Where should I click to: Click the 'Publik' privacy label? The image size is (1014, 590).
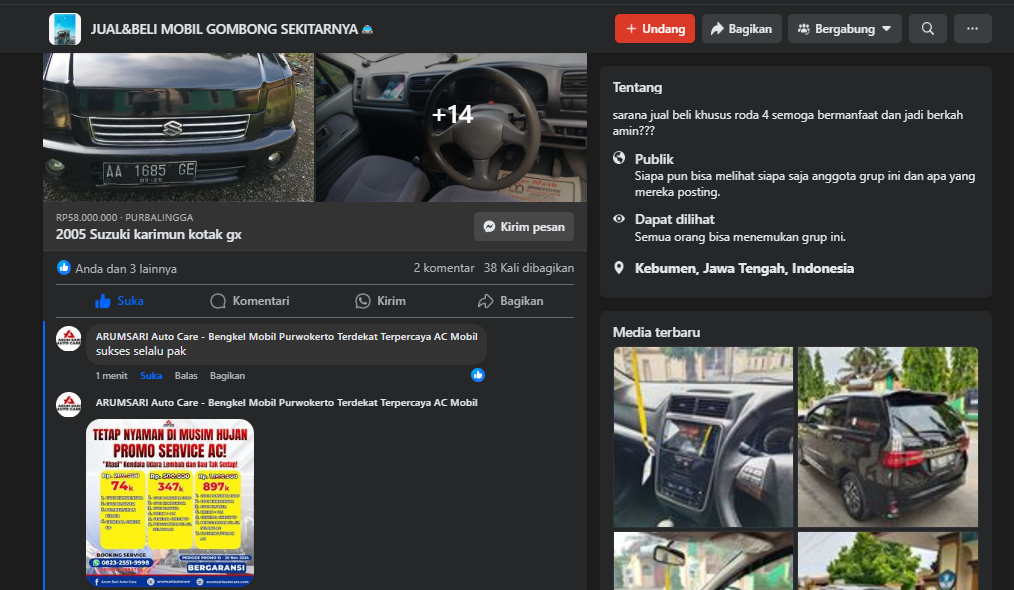click(x=654, y=159)
